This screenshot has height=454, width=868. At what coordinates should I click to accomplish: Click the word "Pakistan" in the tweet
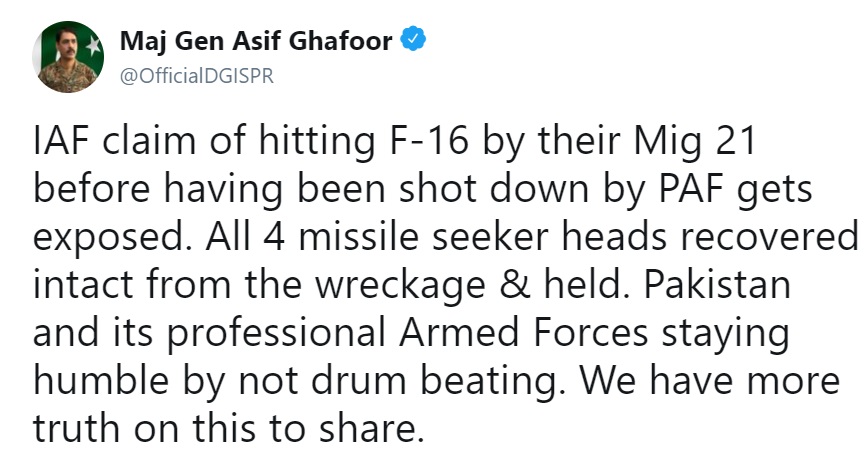[x=717, y=283]
